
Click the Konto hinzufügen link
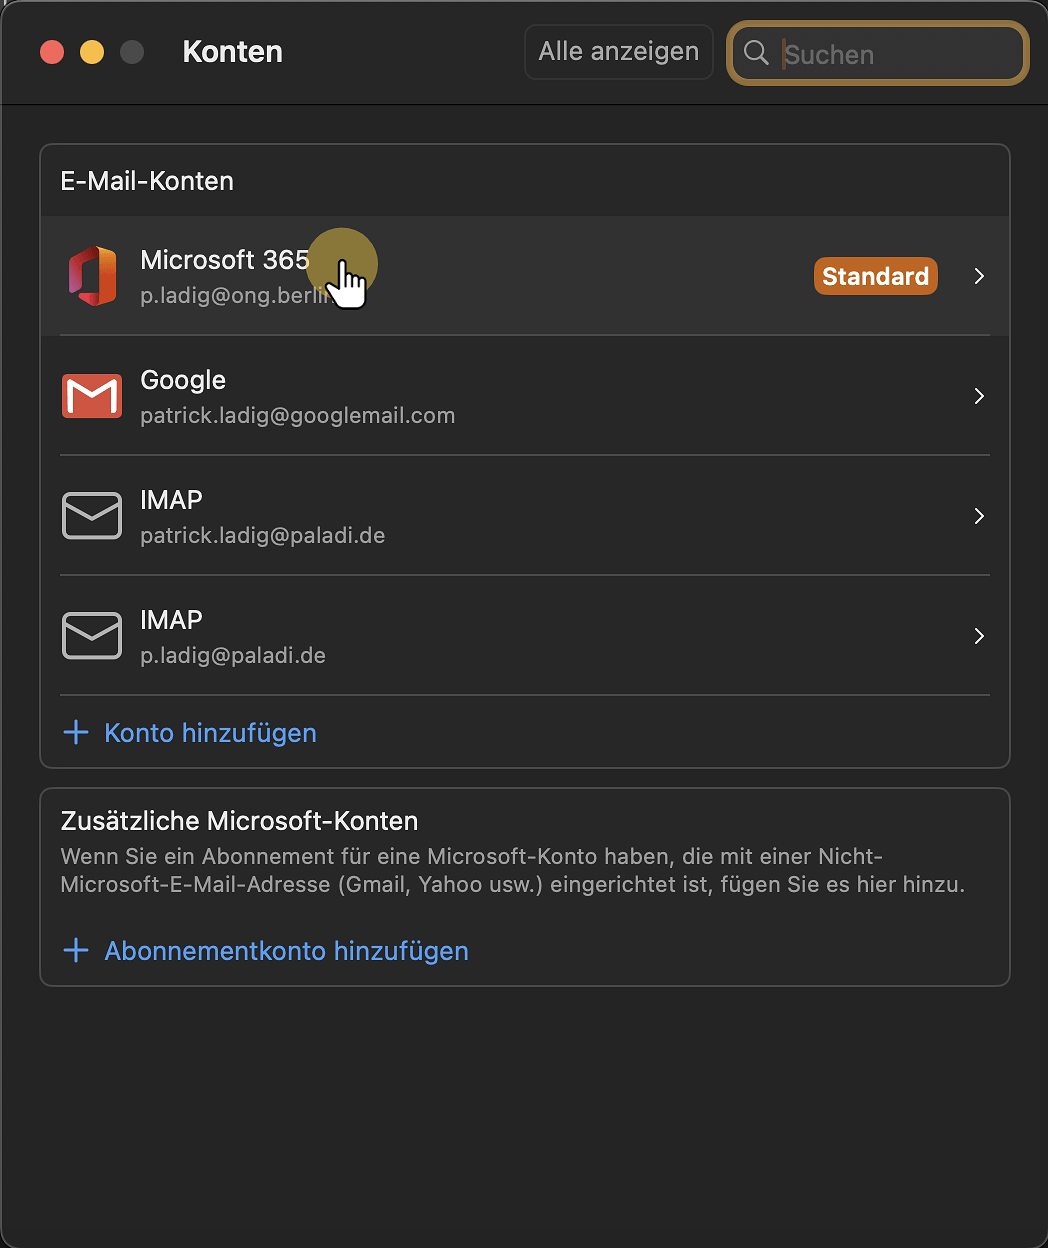click(x=210, y=733)
